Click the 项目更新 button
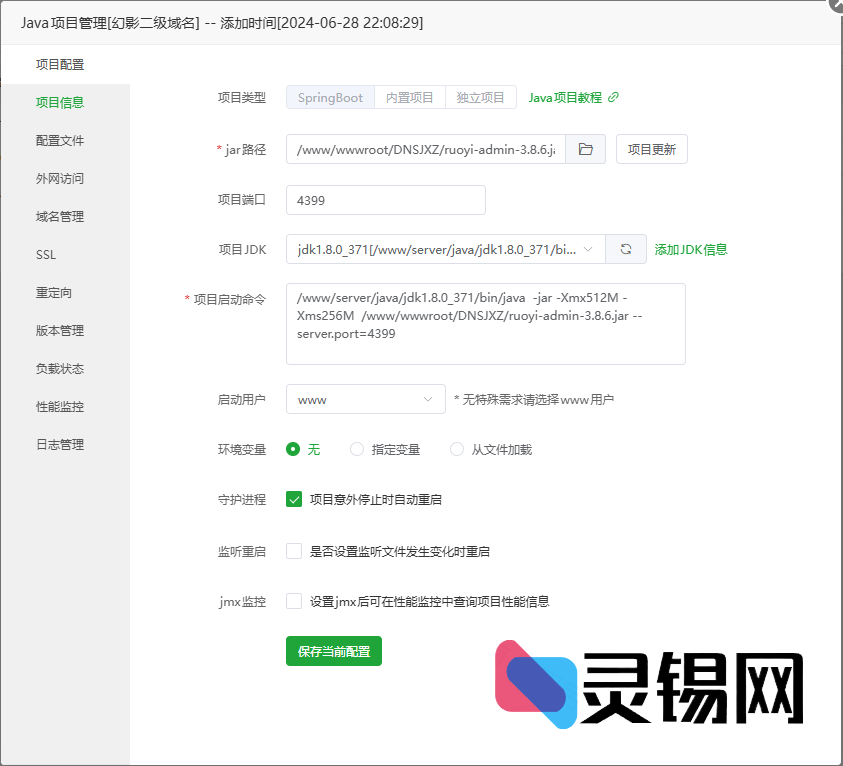The height and width of the screenshot is (766, 843). pos(651,150)
